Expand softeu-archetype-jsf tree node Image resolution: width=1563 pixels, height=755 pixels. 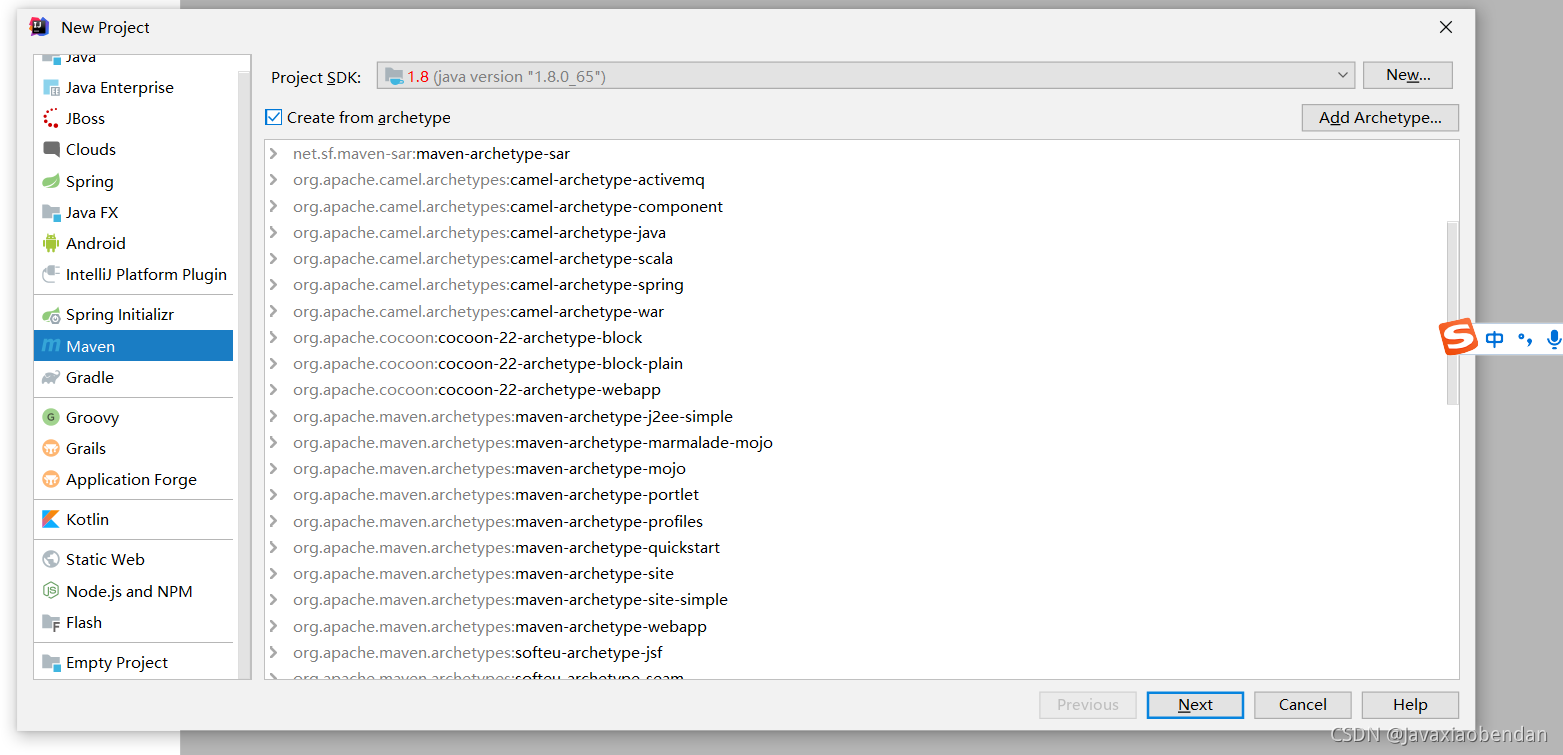[x=274, y=653]
